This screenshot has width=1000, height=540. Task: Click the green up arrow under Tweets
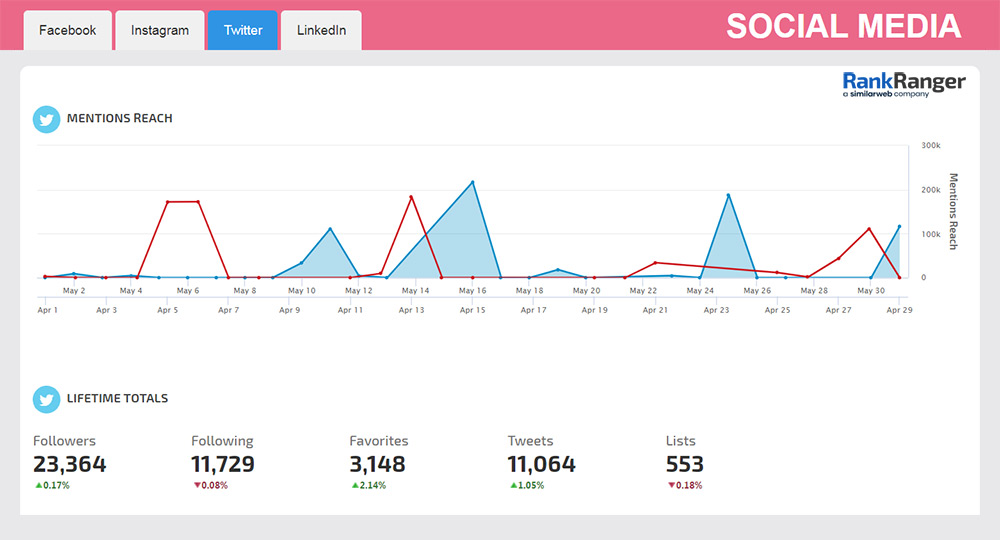(x=512, y=486)
